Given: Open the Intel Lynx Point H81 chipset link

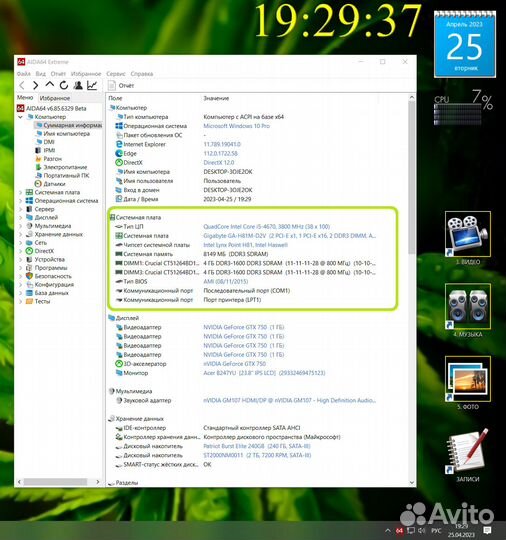Looking at the screenshot, I should pyautogui.click(x=245, y=245).
